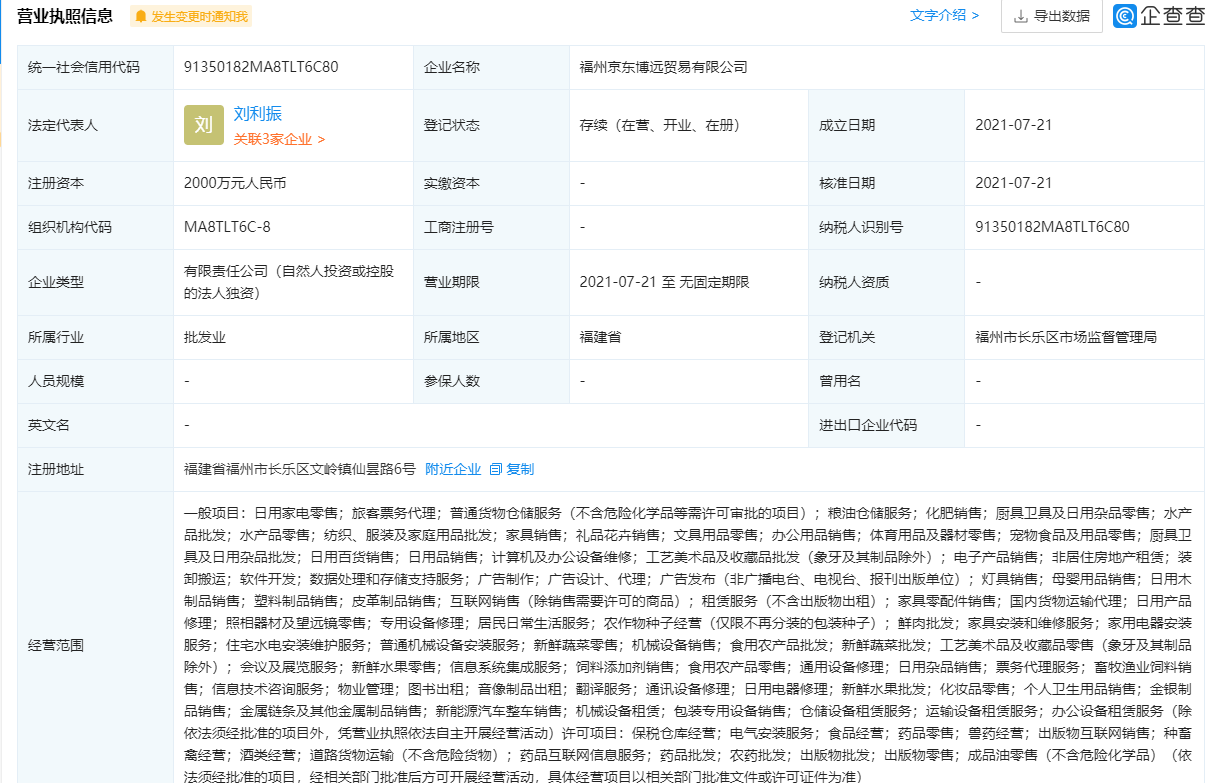1210x783 pixels.
Task: Click the 英文名 label cell
Action: (96, 425)
